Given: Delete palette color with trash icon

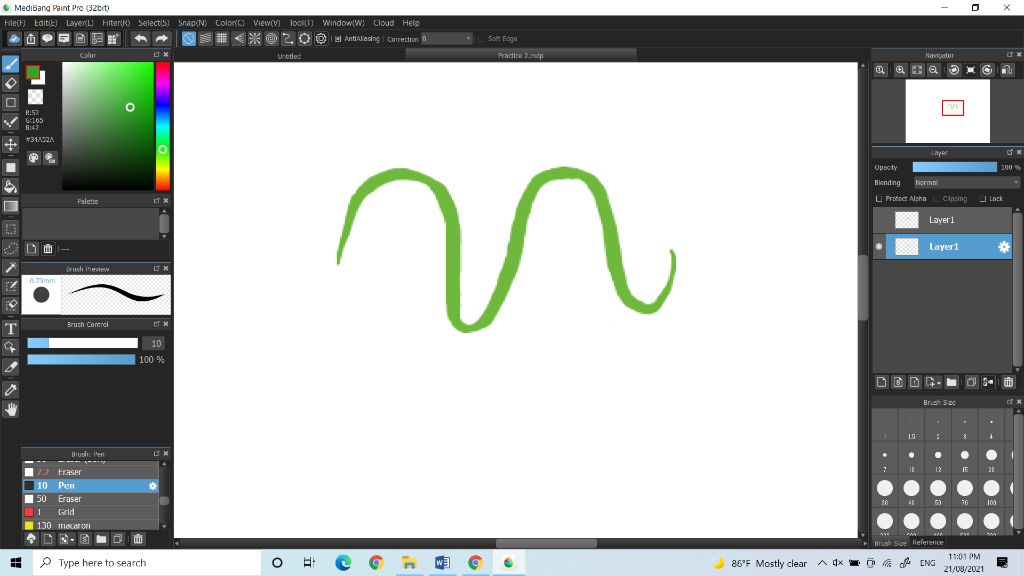Looking at the screenshot, I should 48,249.
